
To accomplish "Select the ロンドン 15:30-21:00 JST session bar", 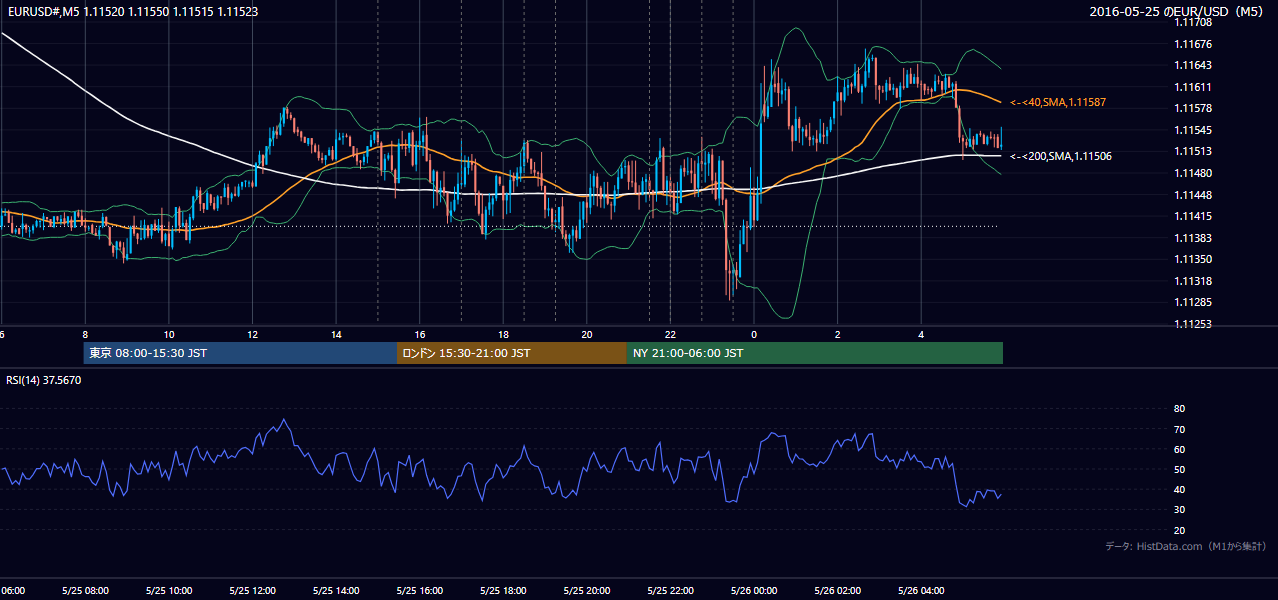I will coord(512,353).
